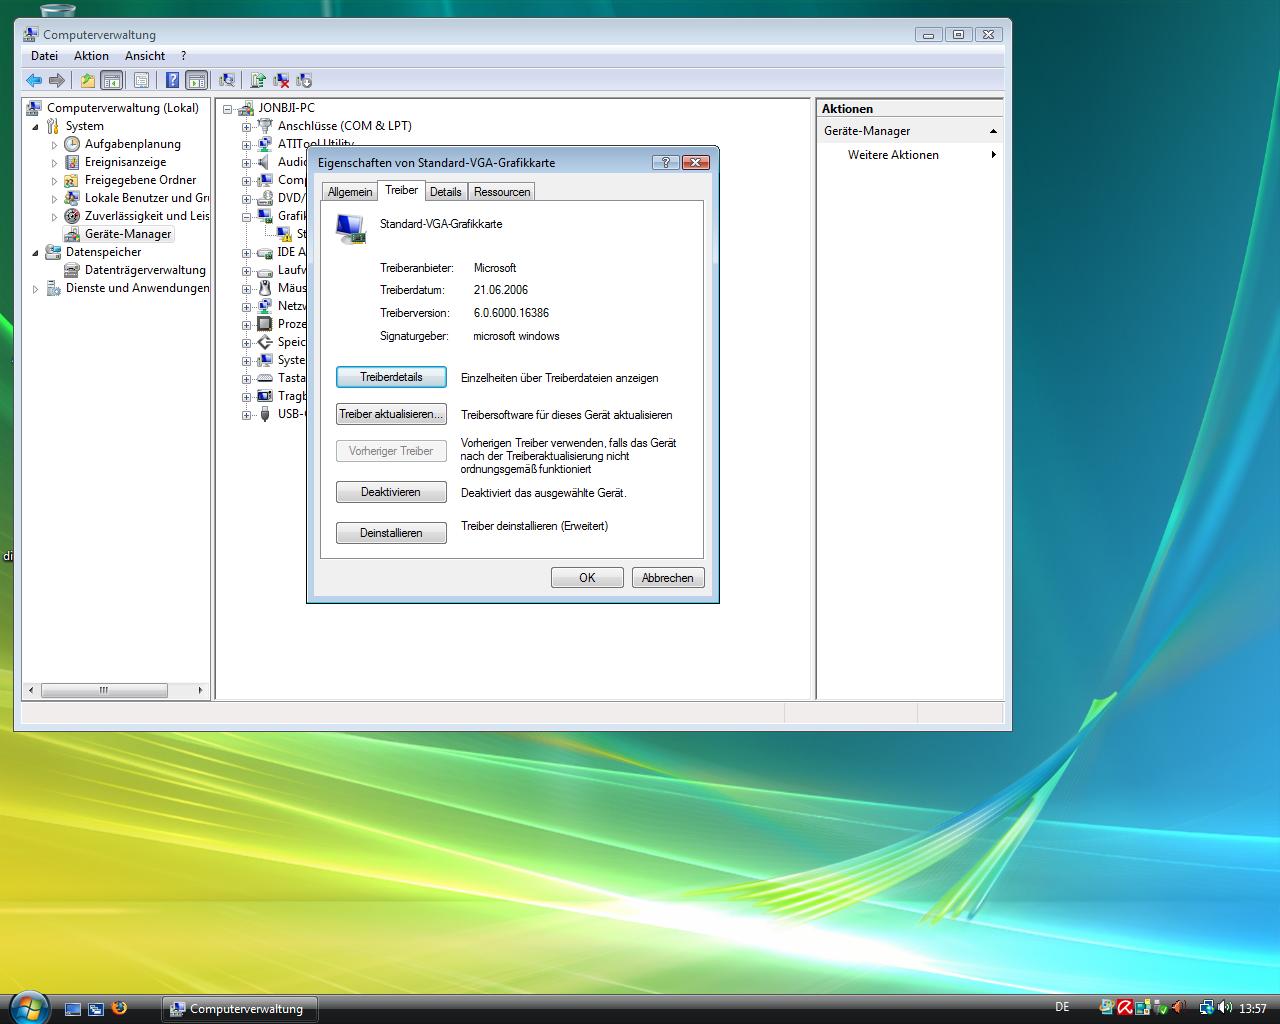Click the Computerverwaltung taskbar button
Screen dimensions: 1280x1024
(240, 1009)
